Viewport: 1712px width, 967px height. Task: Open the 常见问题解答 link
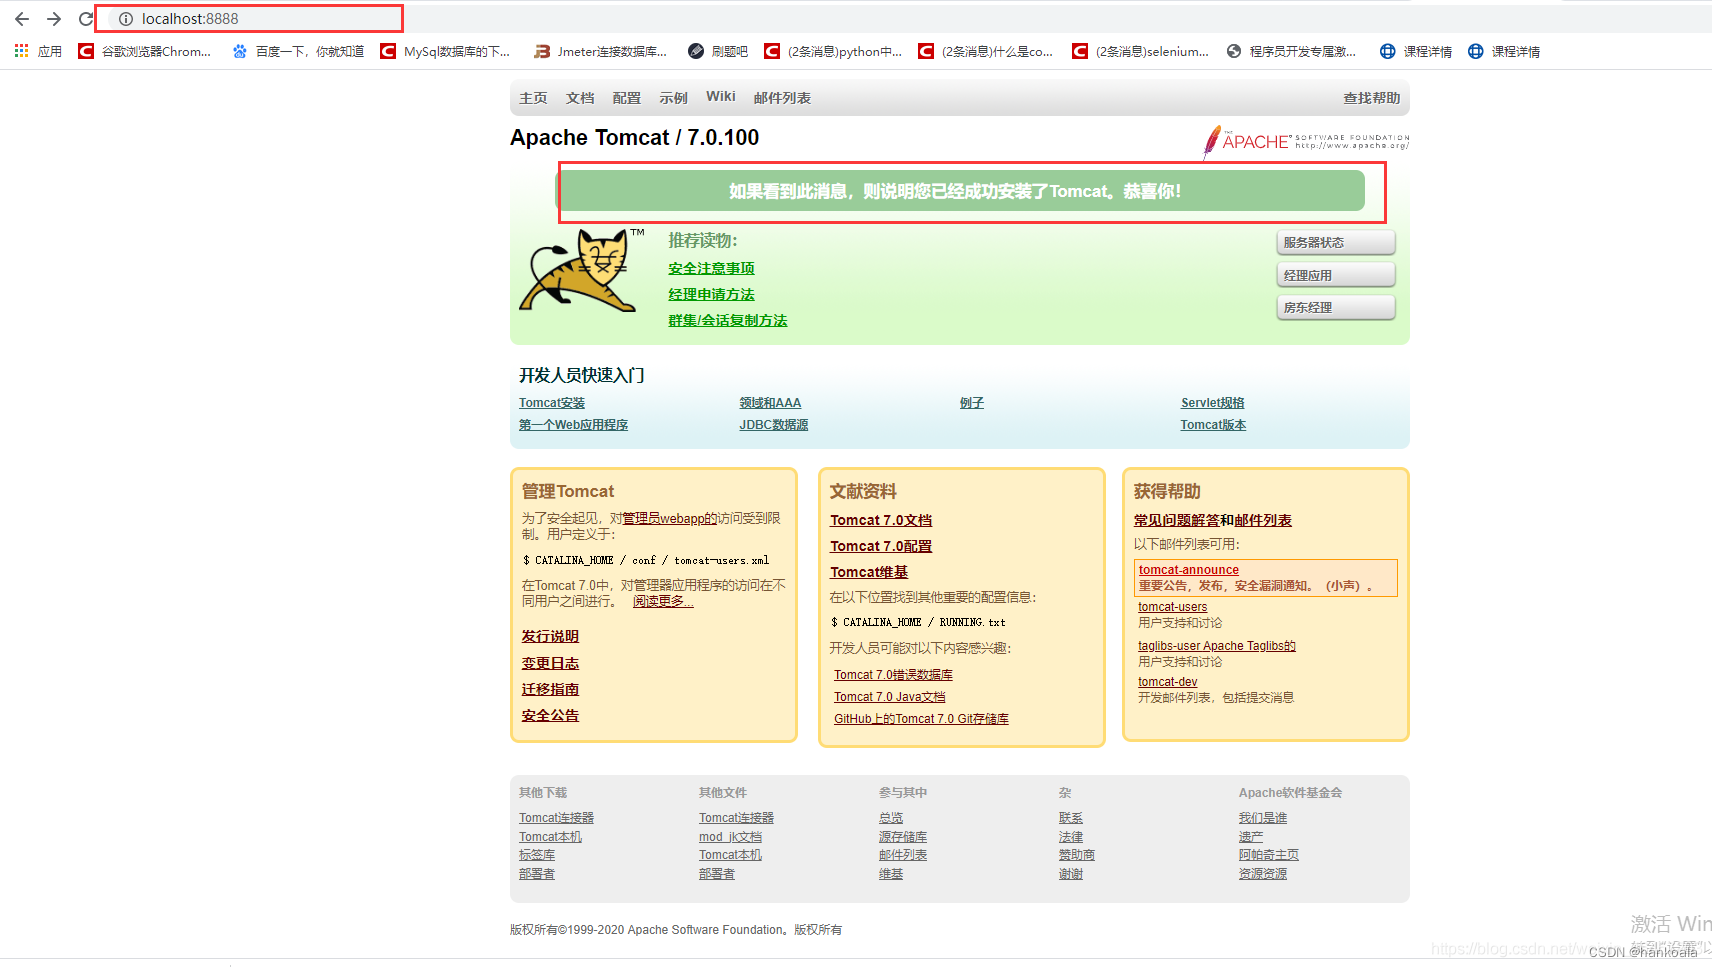tap(1176, 520)
